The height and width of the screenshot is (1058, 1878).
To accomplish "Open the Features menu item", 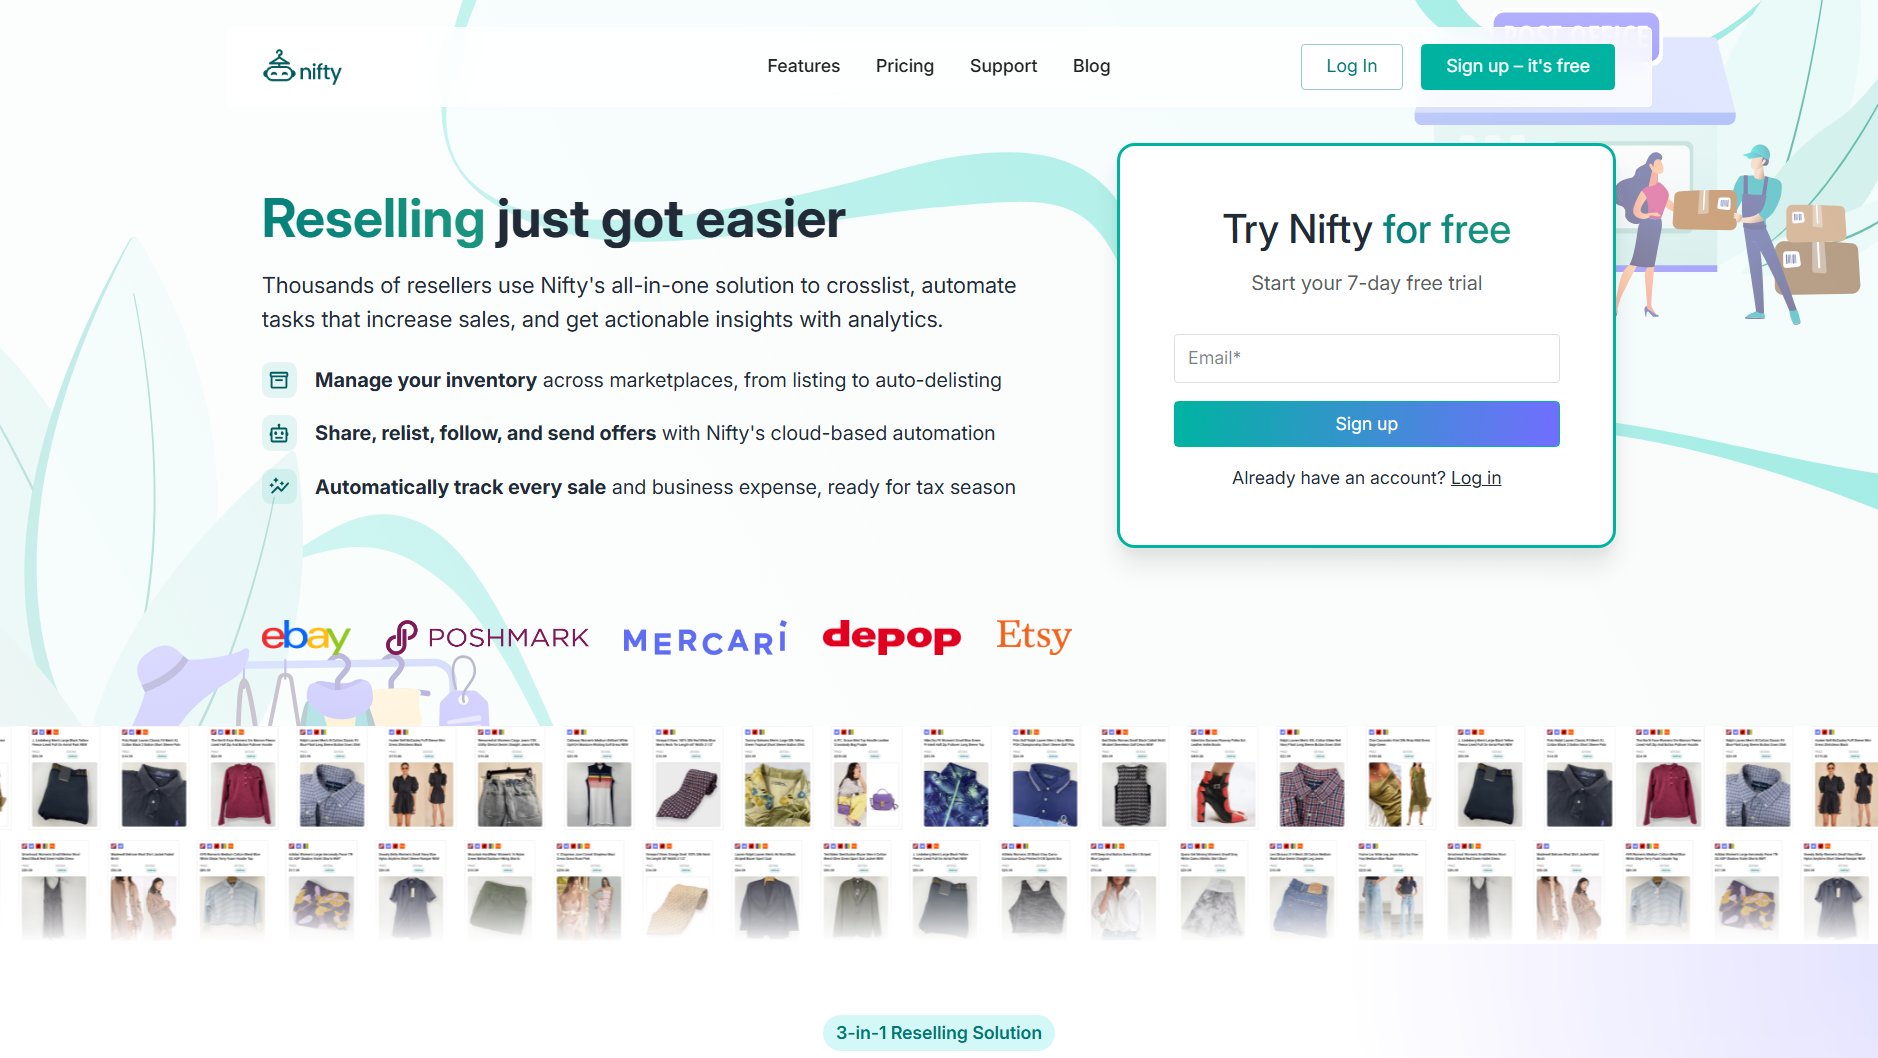I will pyautogui.click(x=803, y=66).
